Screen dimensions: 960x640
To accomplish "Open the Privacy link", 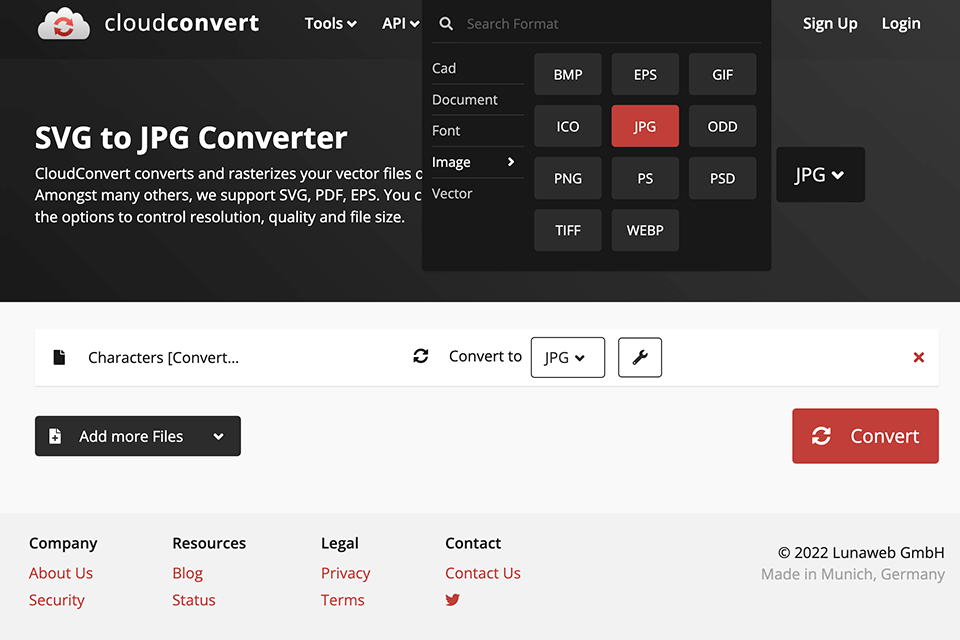I will (x=345, y=573).
